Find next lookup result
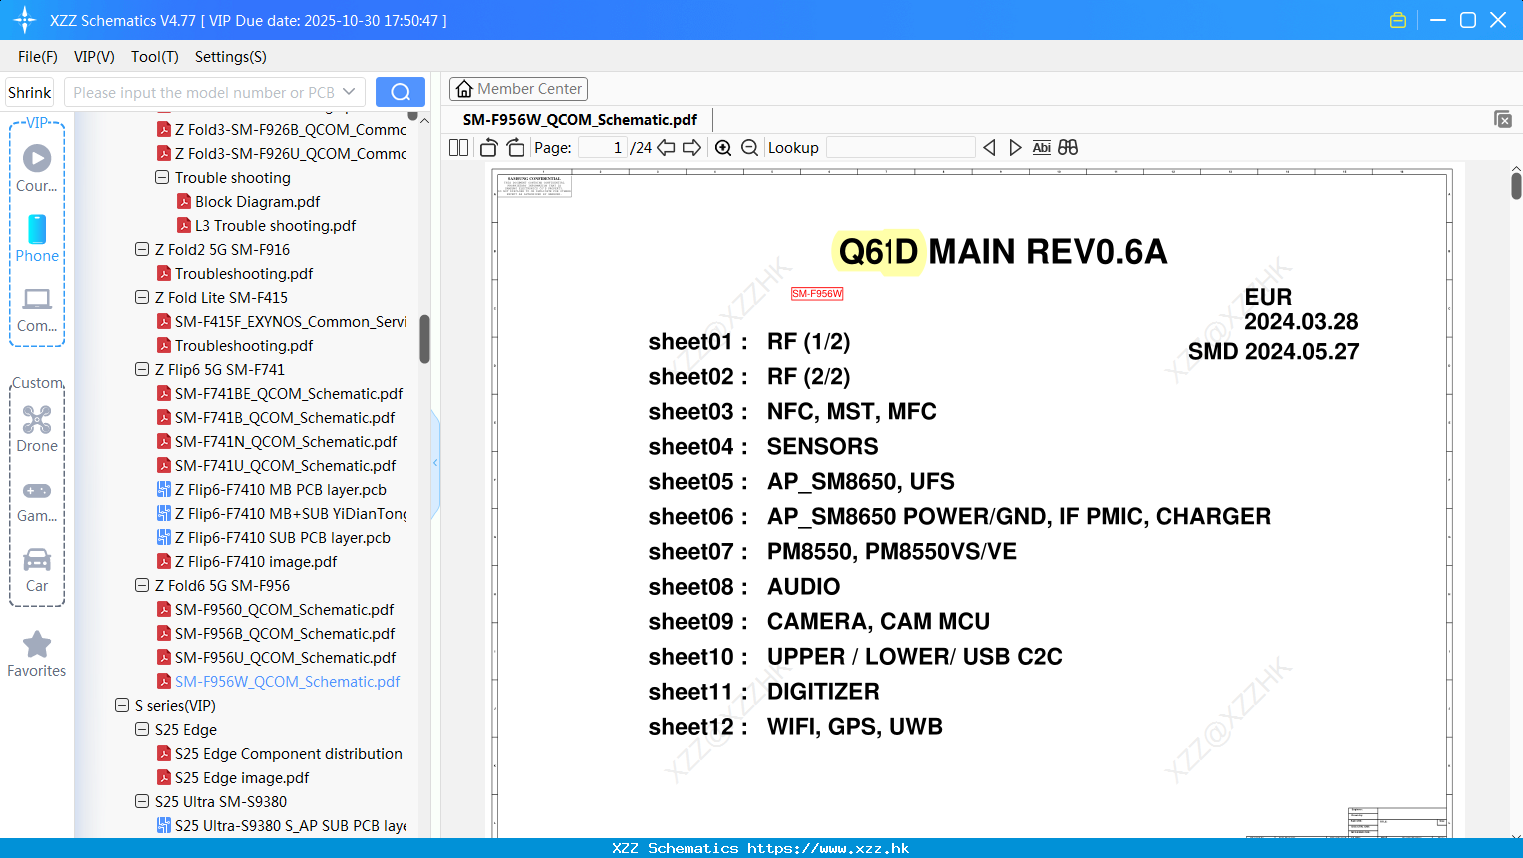Image resolution: width=1523 pixels, height=858 pixels. coord(1015,148)
